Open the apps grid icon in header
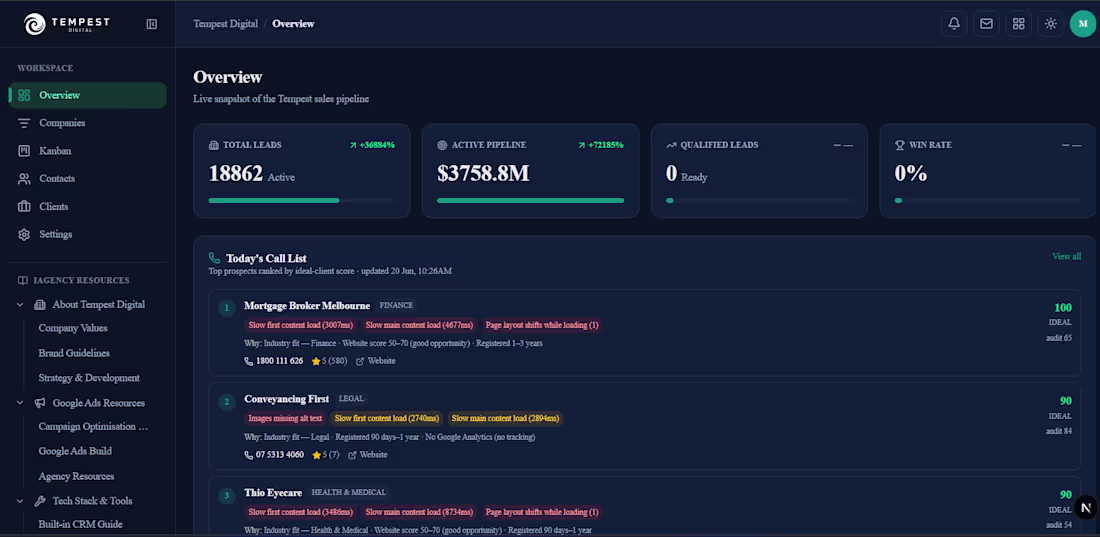This screenshot has height=537, width=1100. click(x=1019, y=24)
